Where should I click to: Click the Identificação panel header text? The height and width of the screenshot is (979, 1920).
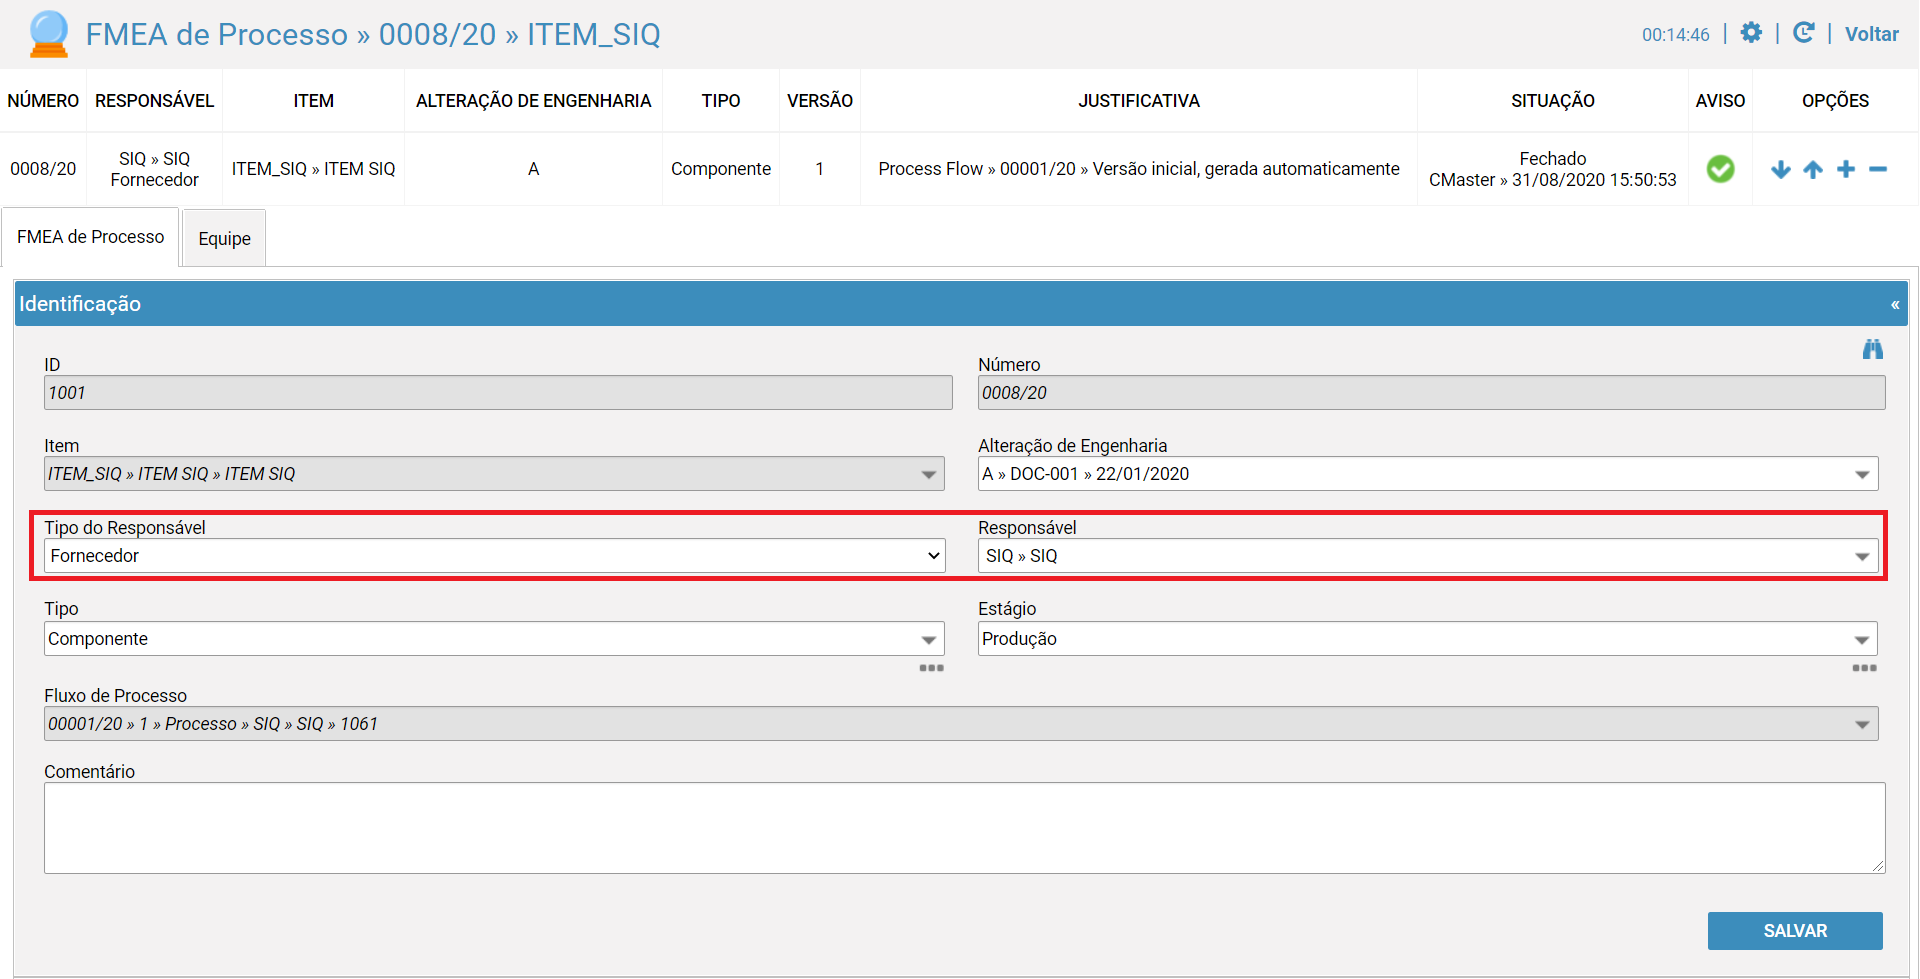click(x=80, y=304)
